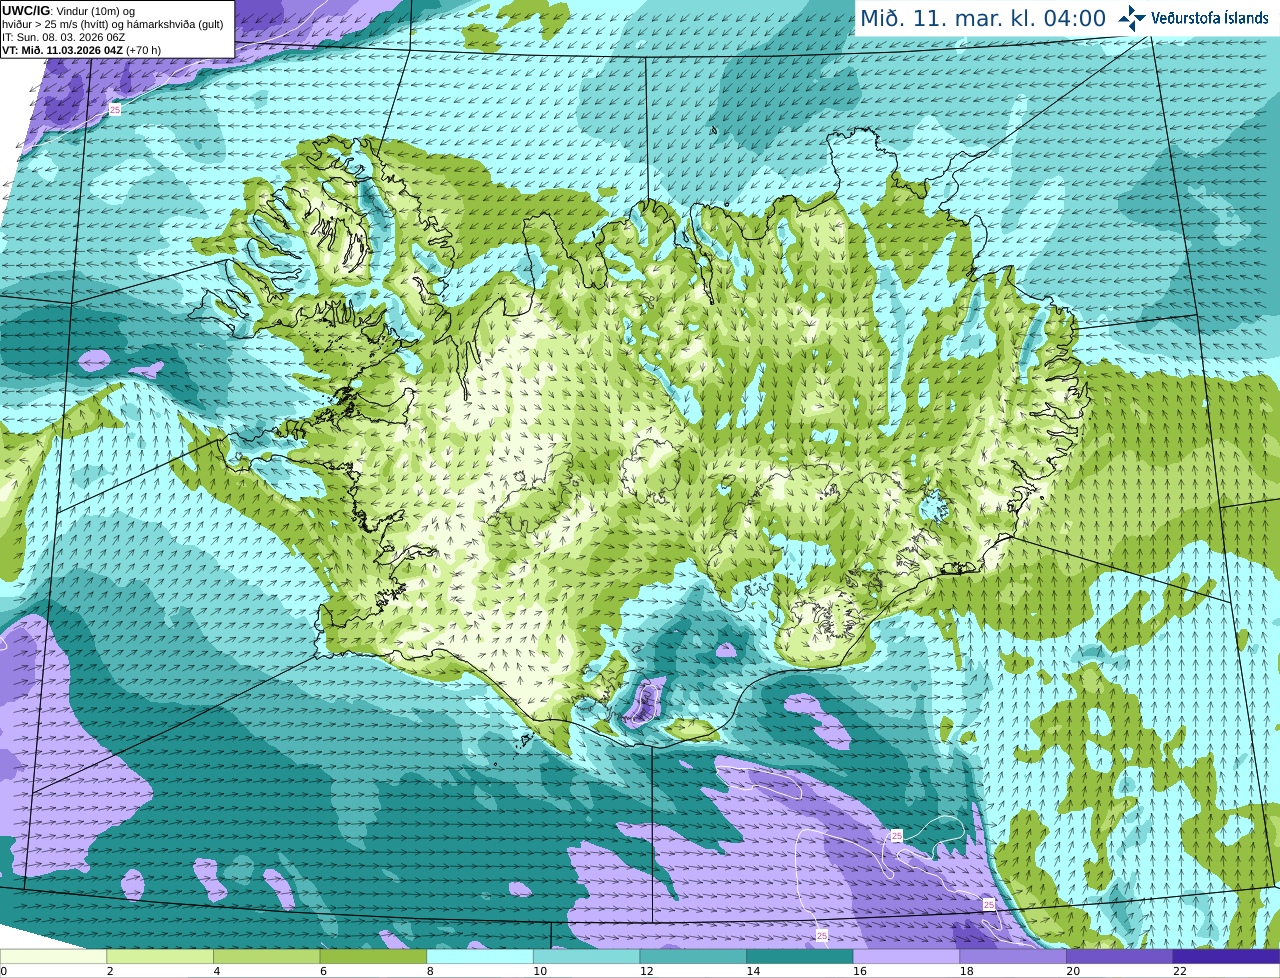Viewport: 1280px width, 978px height.
Task: Pick the olive green 6–8 m/s legend swatch
Action: (x=373, y=956)
